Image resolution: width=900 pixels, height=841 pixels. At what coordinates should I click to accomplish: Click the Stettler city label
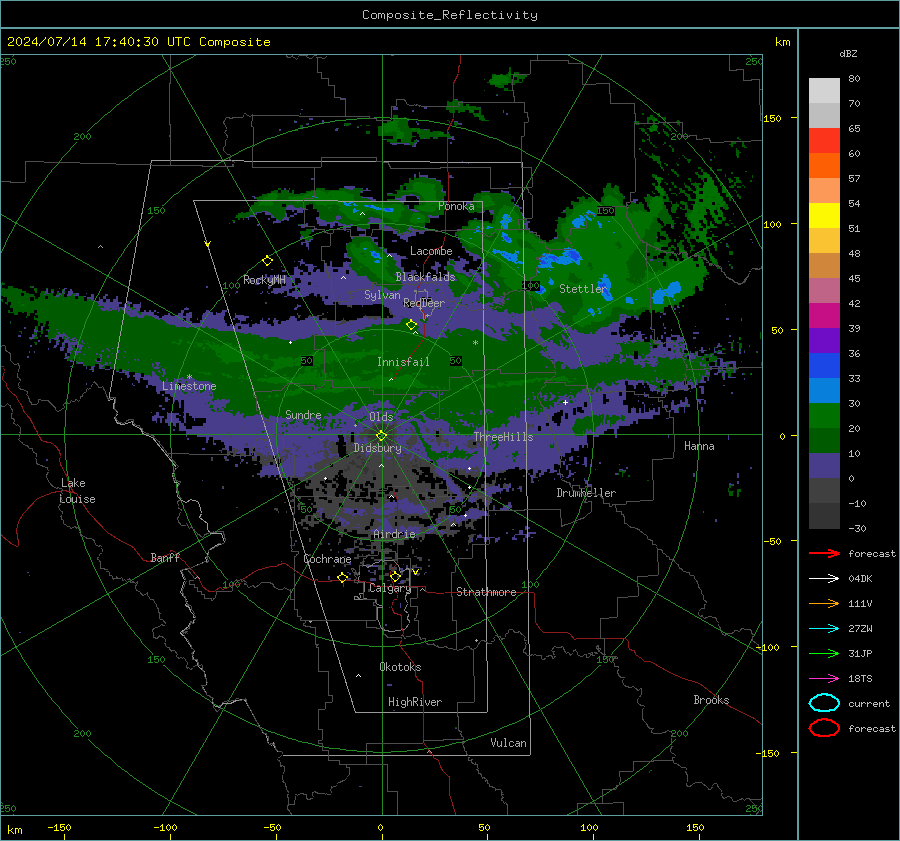coord(583,289)
